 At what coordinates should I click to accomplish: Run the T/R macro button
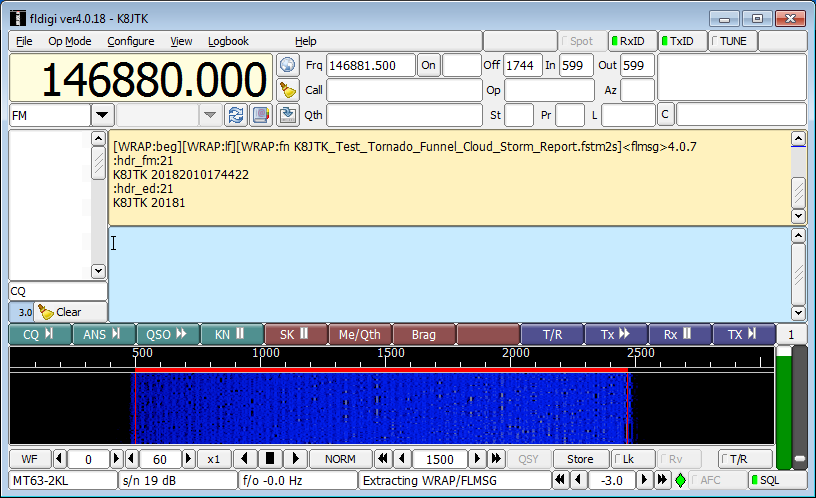(x=552, y=334)
